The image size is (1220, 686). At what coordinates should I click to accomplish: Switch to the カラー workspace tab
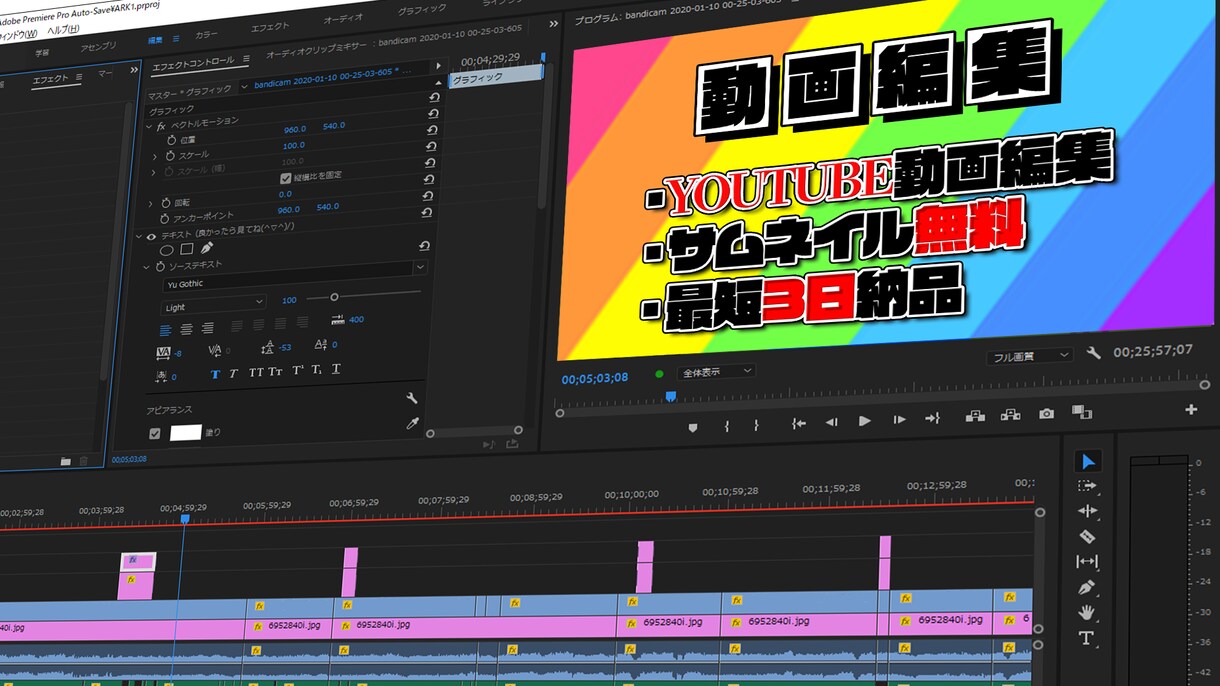(207, 35)
